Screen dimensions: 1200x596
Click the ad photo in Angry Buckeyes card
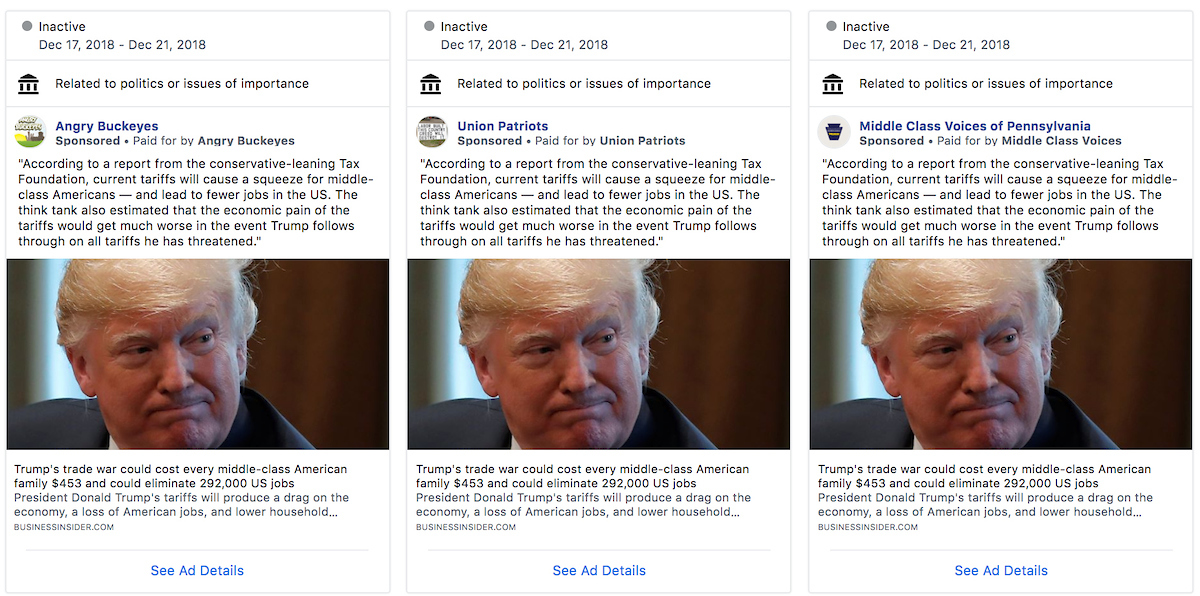(198, 354)
